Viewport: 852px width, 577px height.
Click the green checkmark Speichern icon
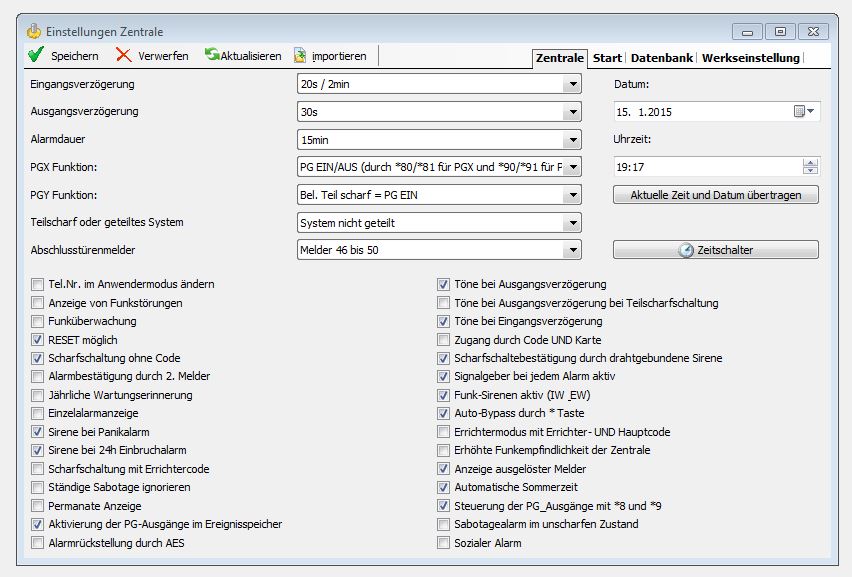[35, 56]
